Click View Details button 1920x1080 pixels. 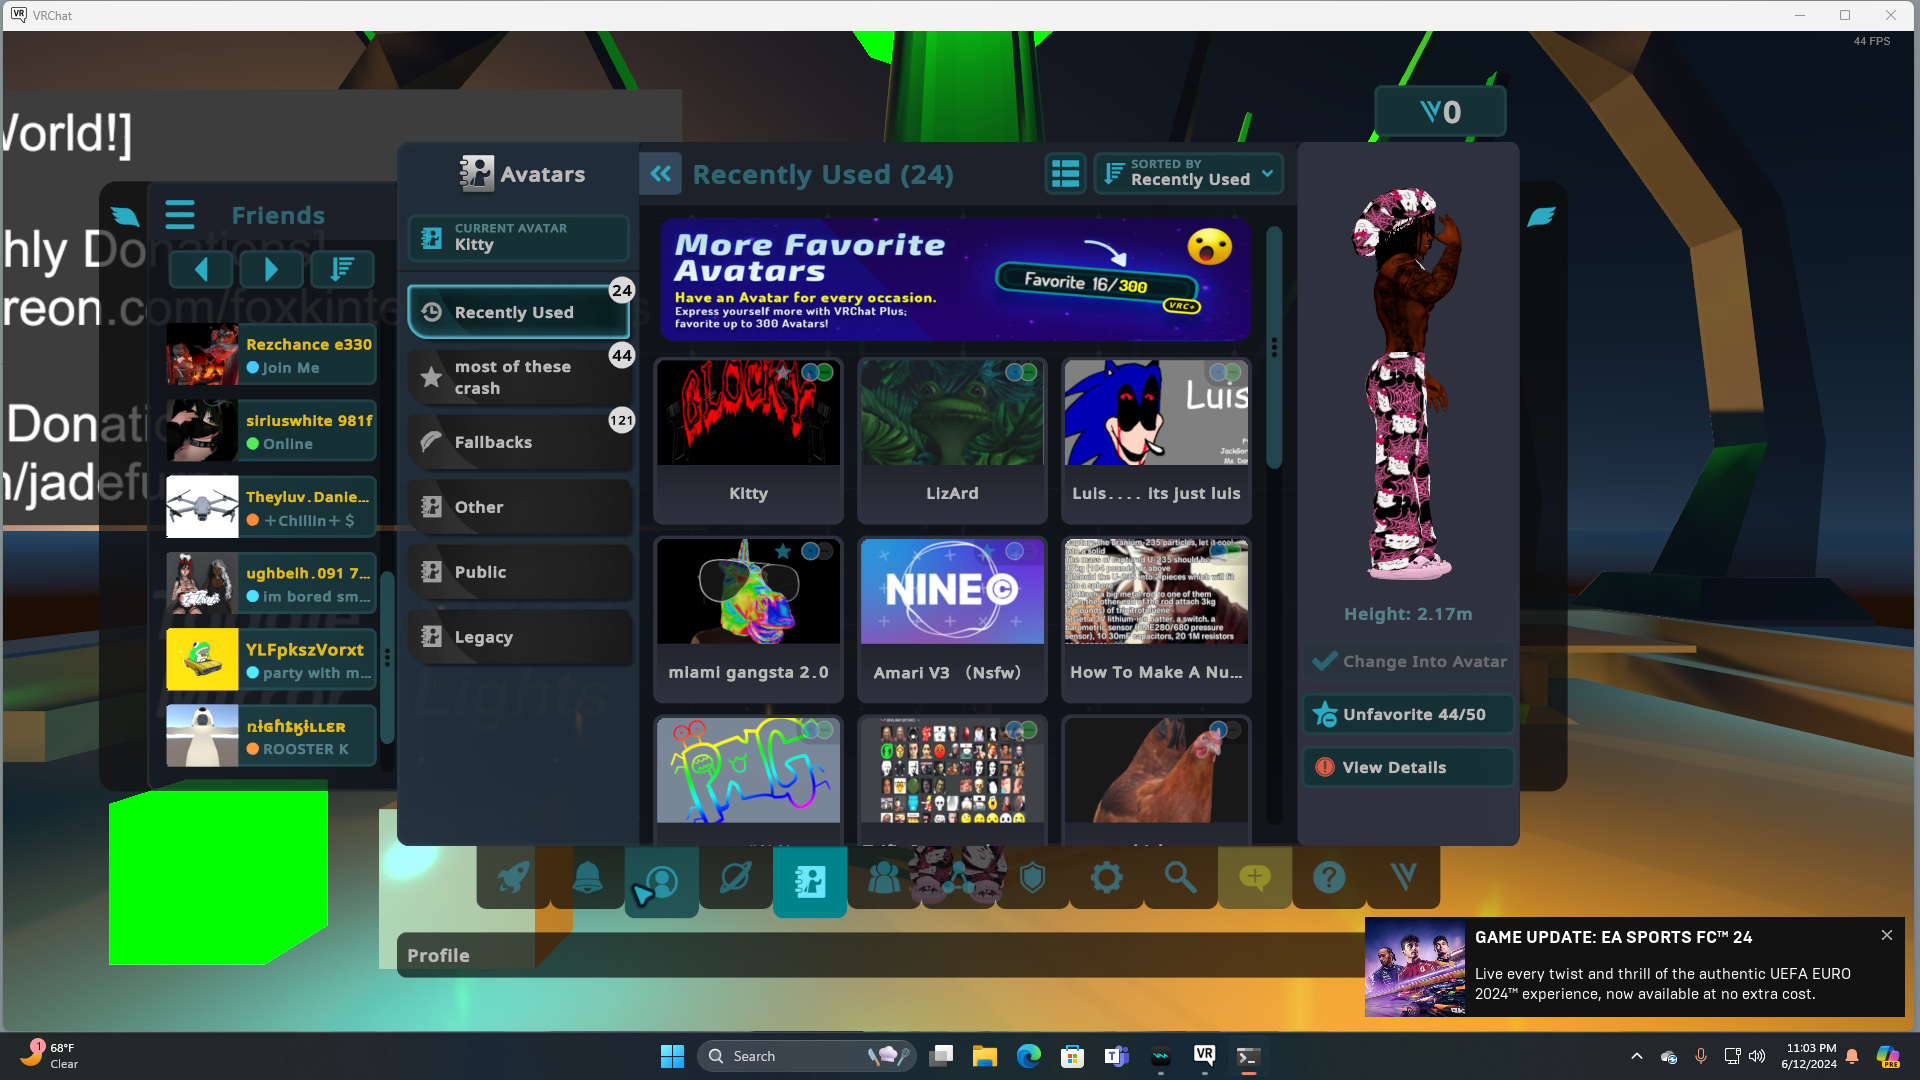point(1407,767)
